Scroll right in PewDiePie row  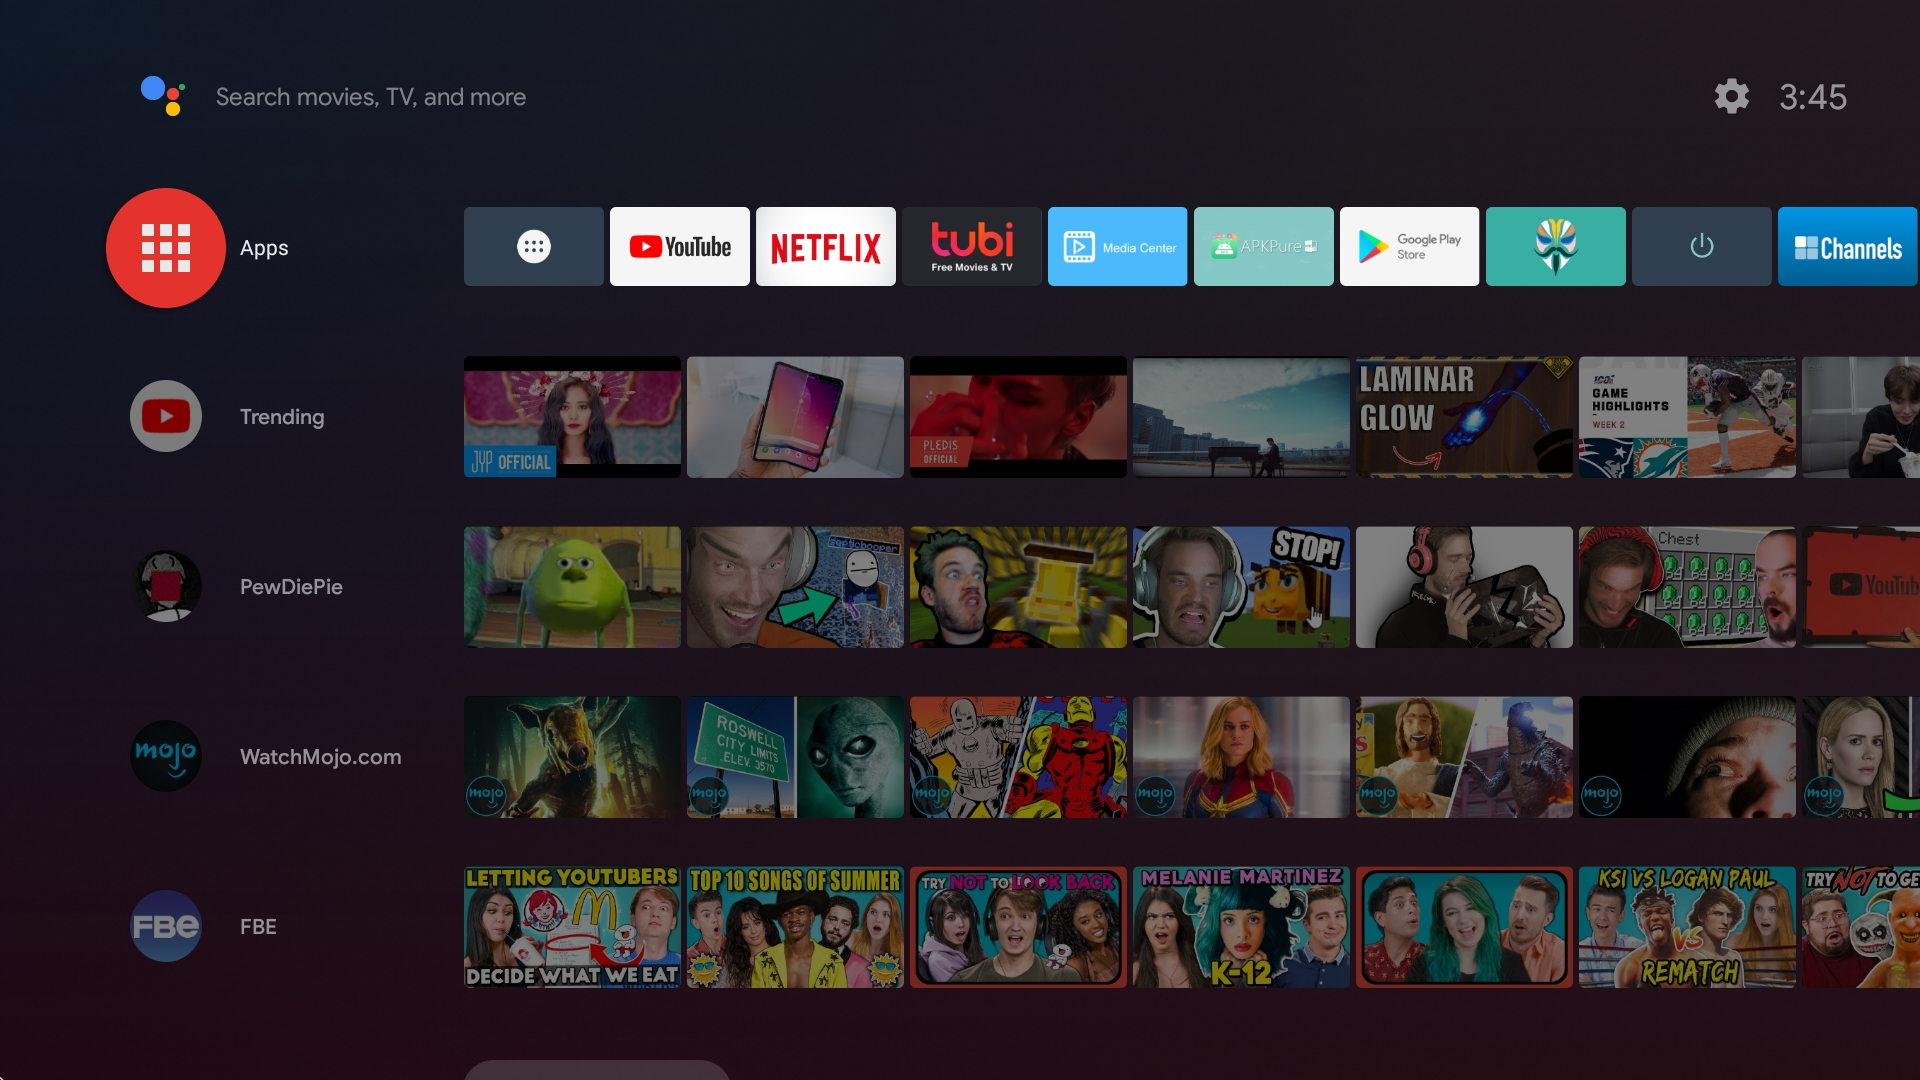[1909, 585]
